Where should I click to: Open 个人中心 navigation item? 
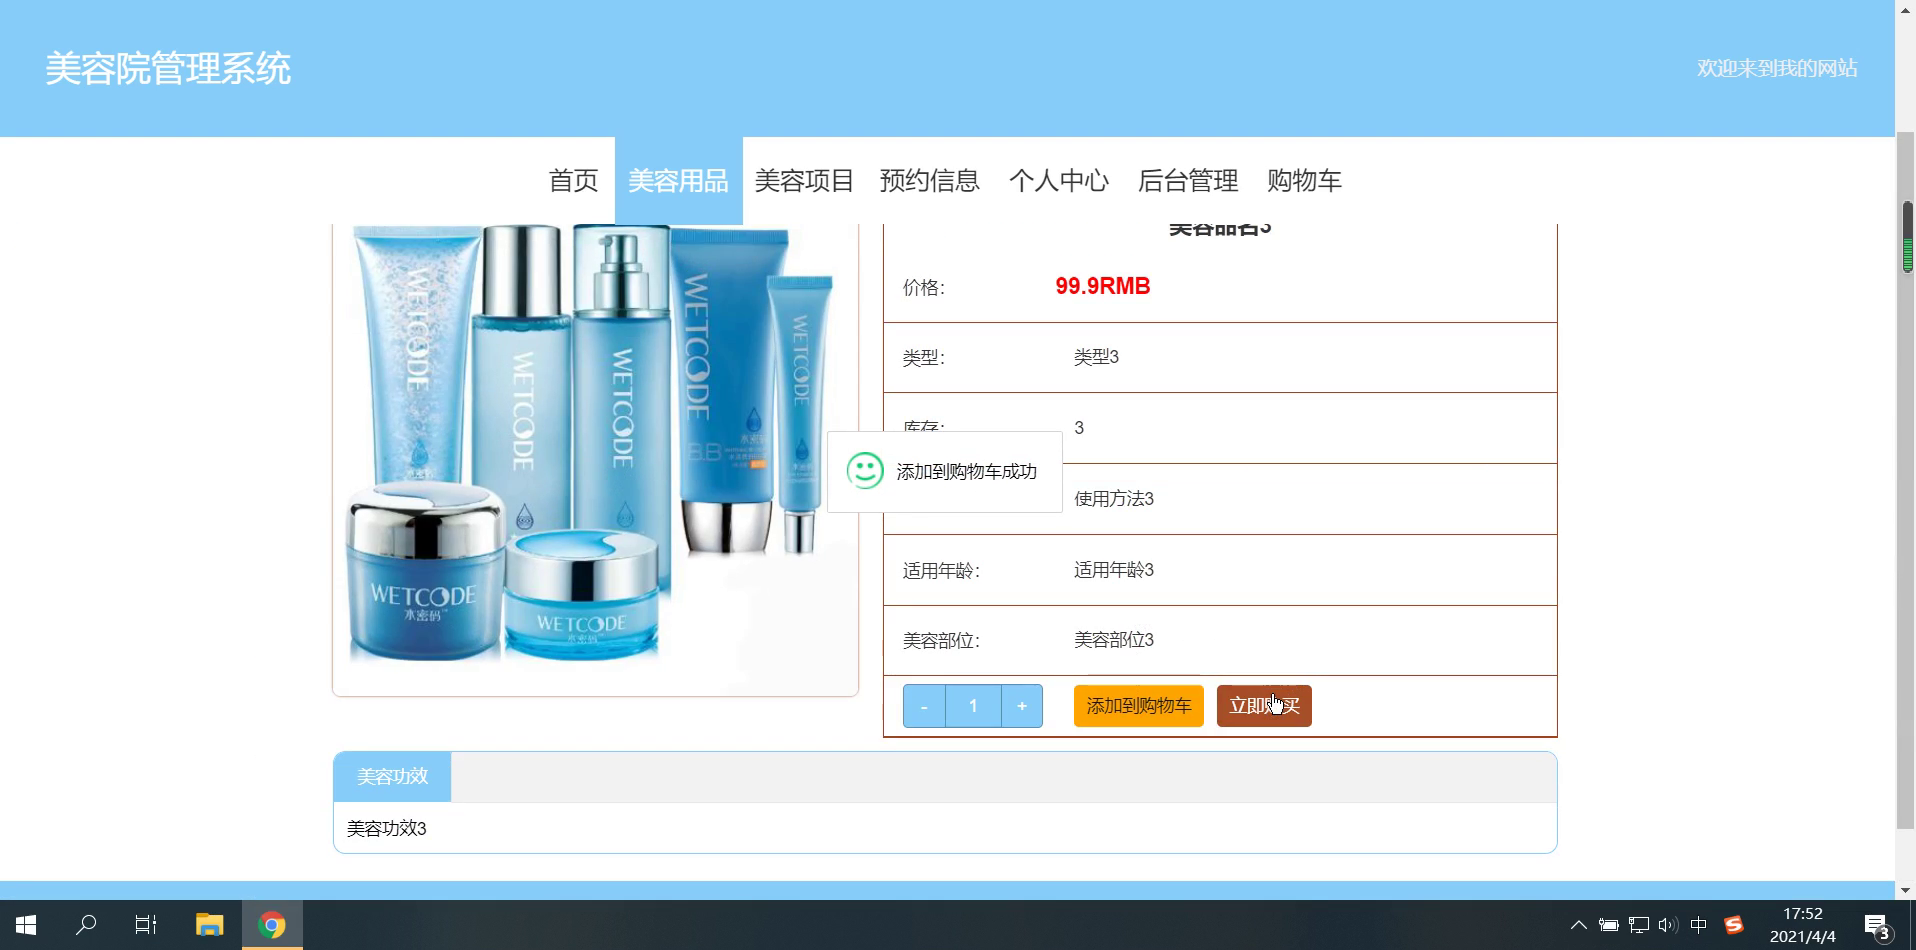coord(1059,181)
